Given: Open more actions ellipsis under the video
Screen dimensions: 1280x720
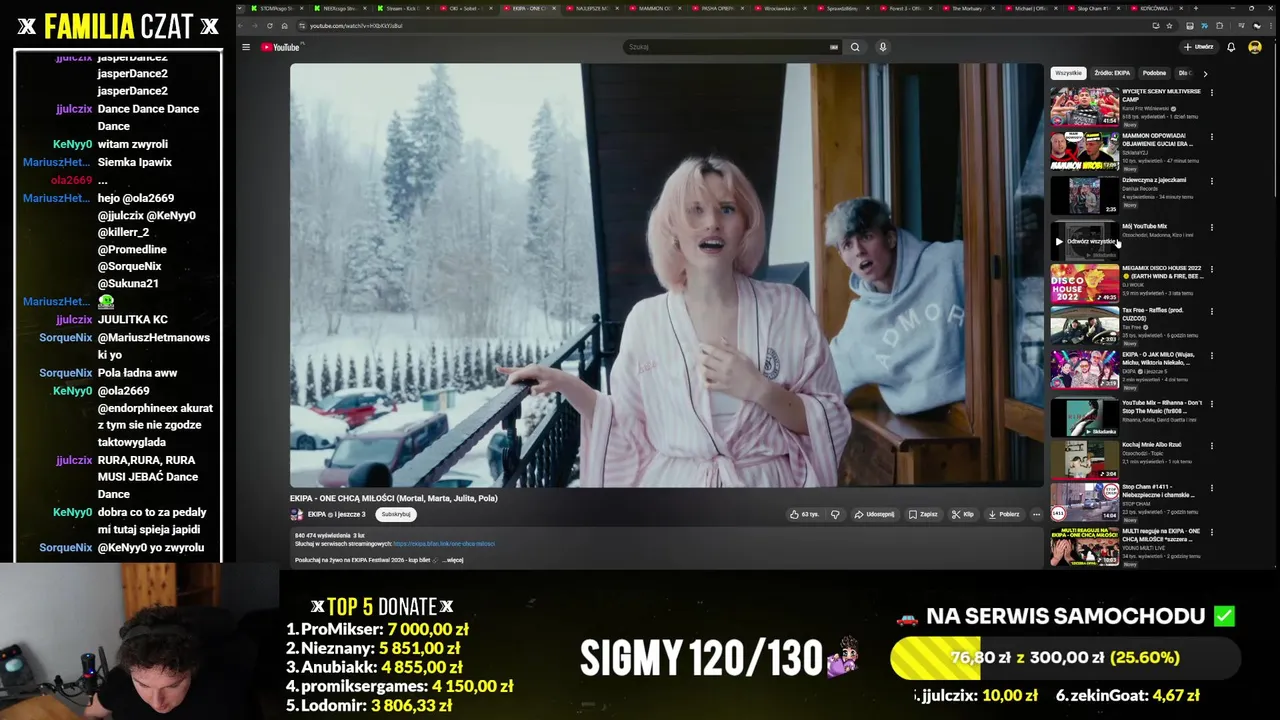Looking at the screenshot, I should click(x=1036, y=514).
